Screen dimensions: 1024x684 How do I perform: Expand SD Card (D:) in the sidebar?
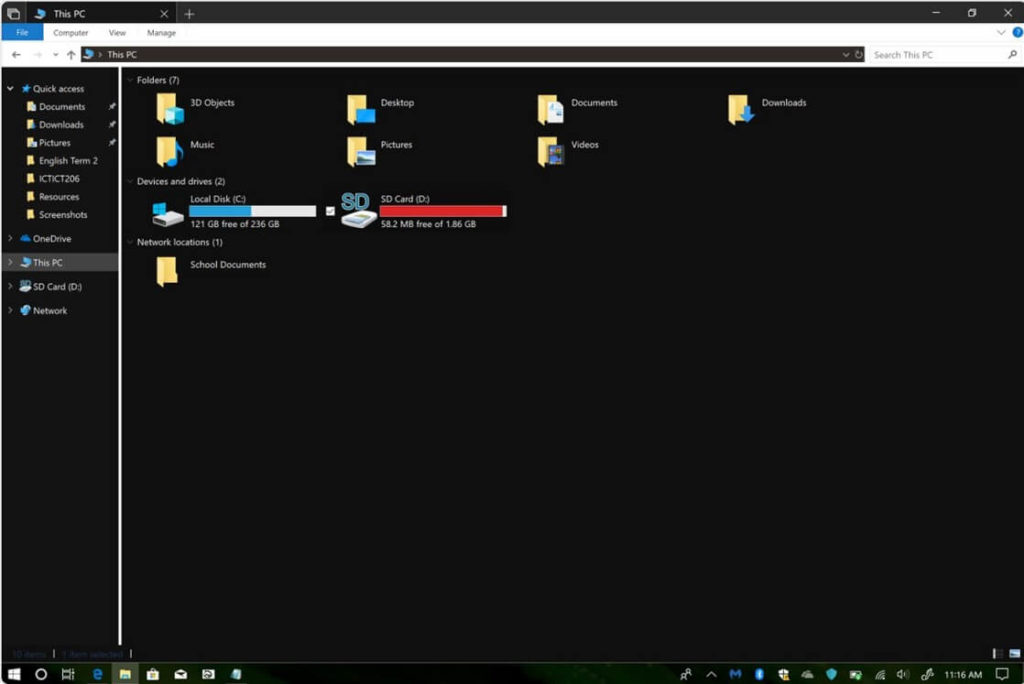(x=10, y=286)
